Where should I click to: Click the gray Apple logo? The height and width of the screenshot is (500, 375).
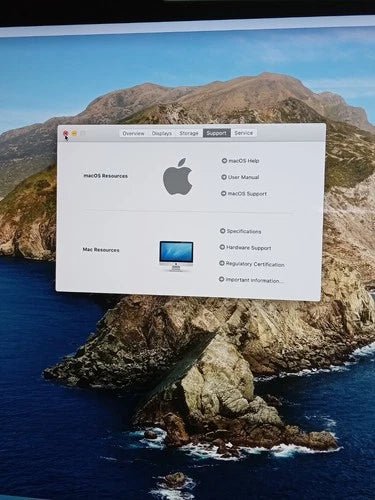(178, 177)
